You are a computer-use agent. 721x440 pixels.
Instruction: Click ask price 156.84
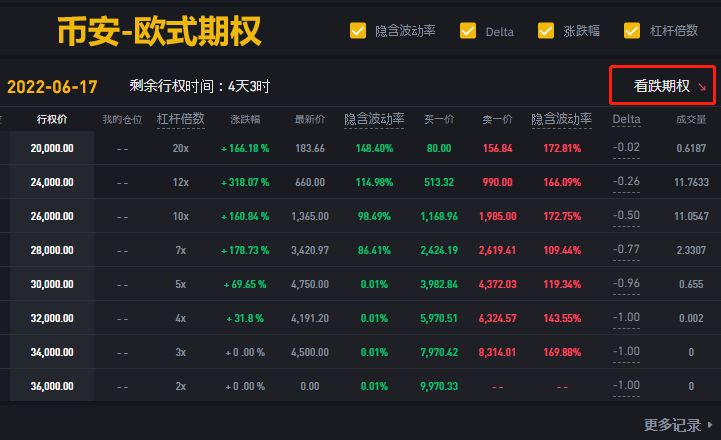pyautogui.click(x=498, y=148)
